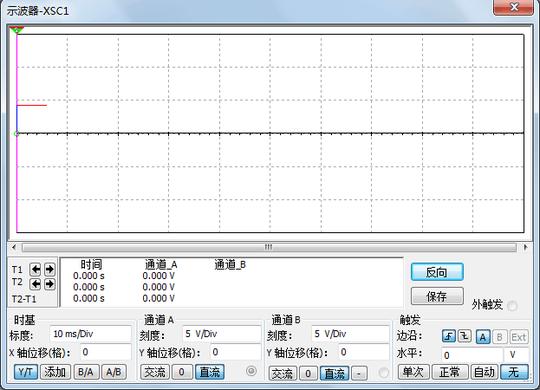Set trigger source to channel A
Screen dimensions: 540x390
pos(483,337)
